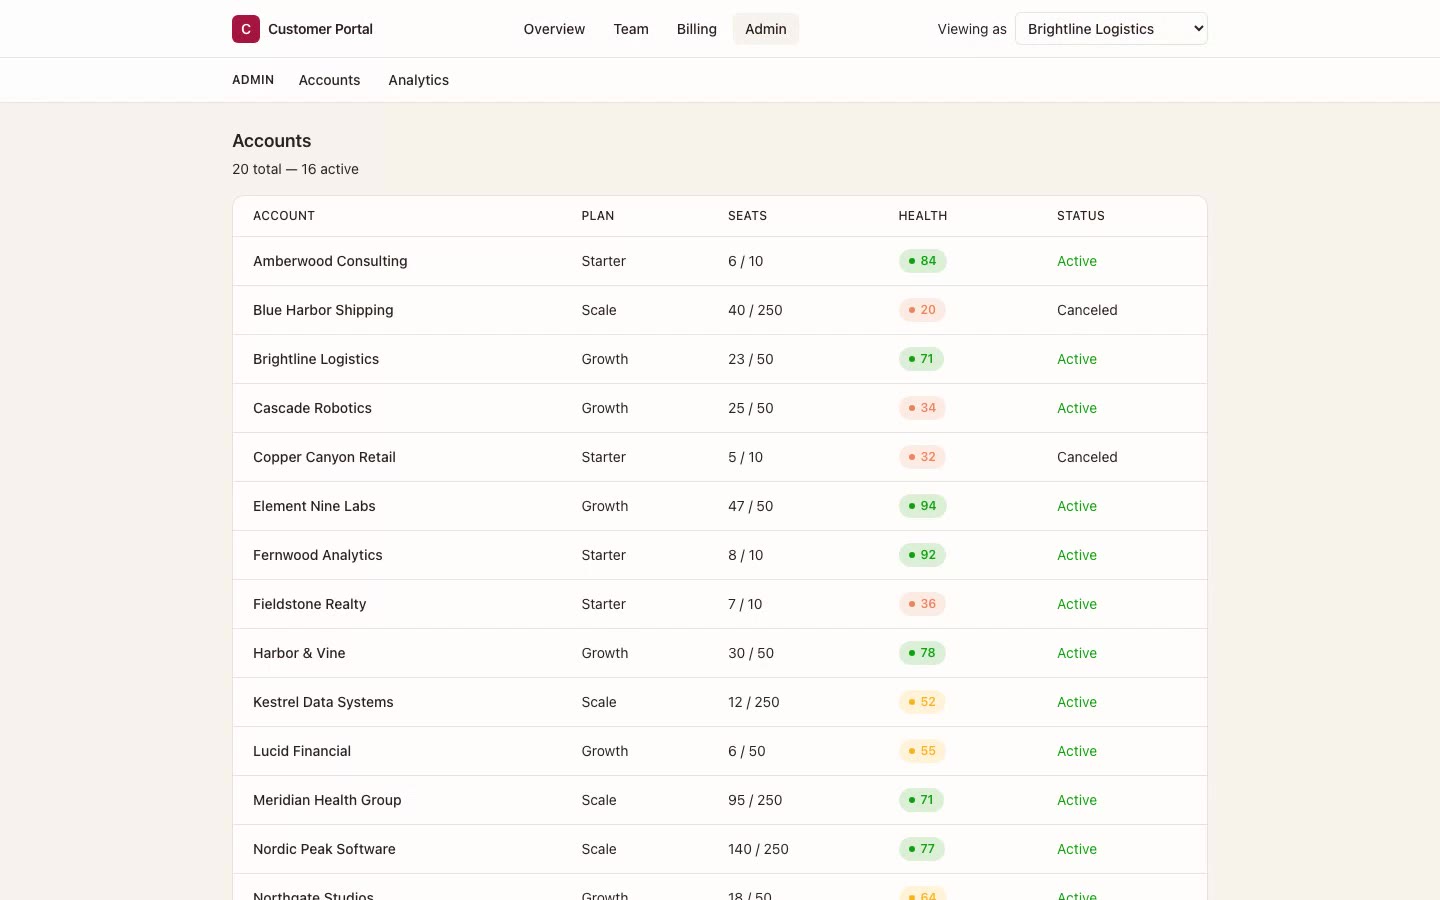Select the Admin nav item
The image size is (1440, 900).
coord(766,29)
